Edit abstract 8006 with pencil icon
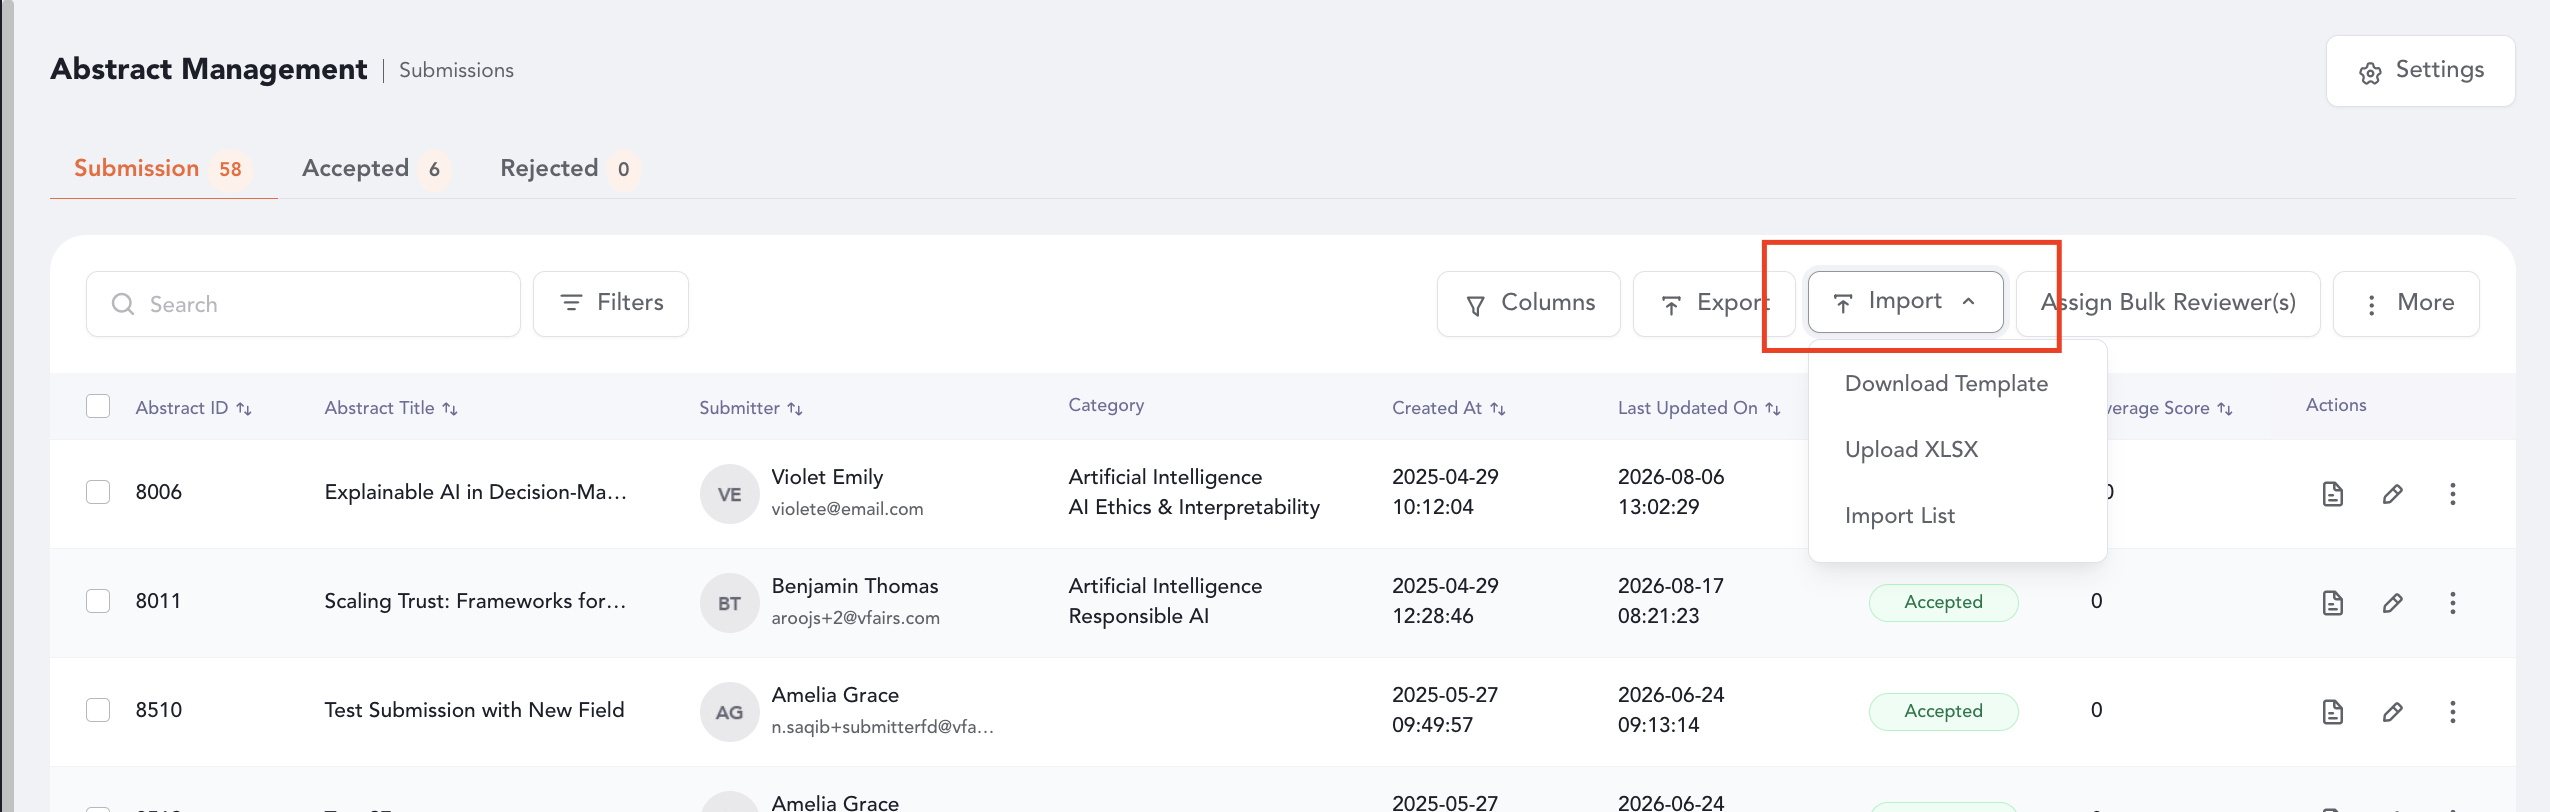 tap(2392, 494)
